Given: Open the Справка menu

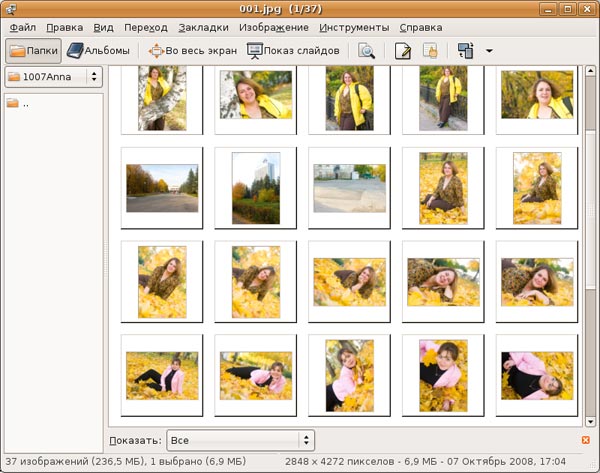Looking at the screenshot, I should pos(421,28).
